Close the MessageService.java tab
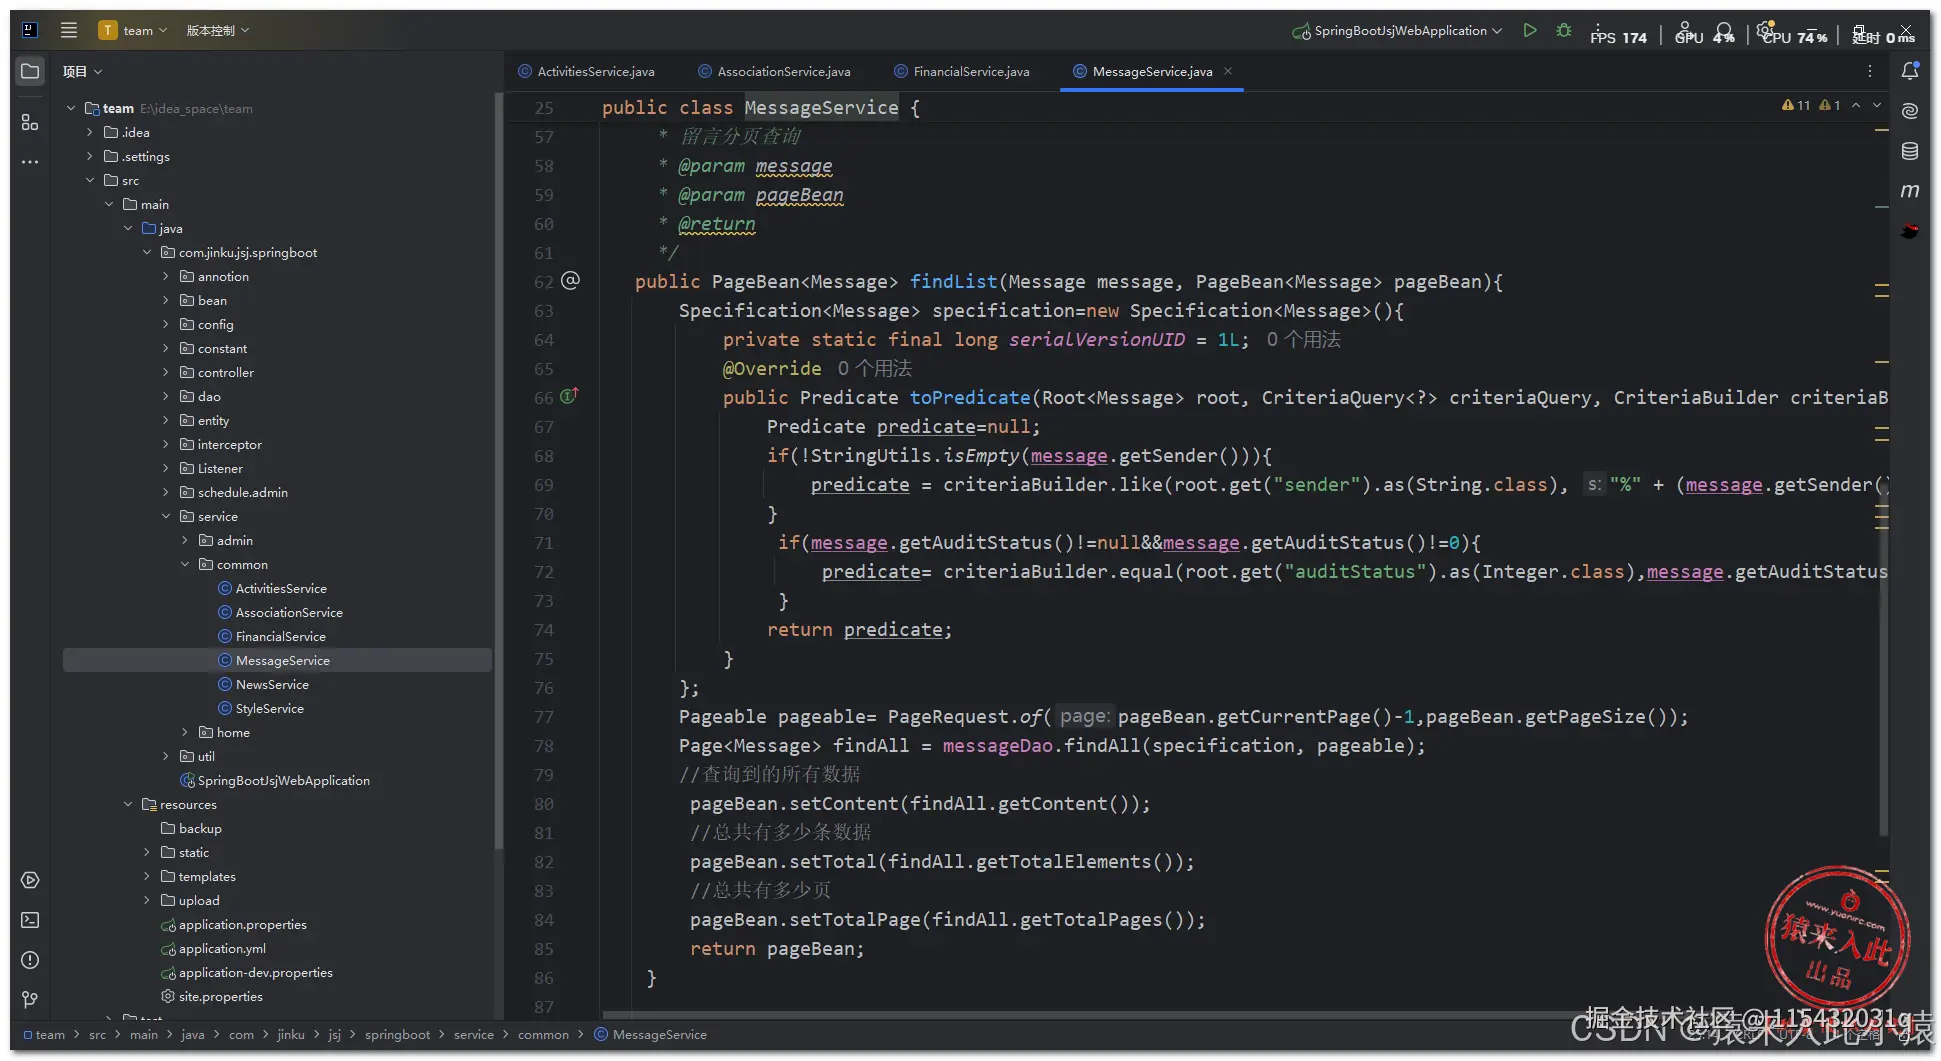Screen dimensions: 1941x1061 click(1228, 71)
